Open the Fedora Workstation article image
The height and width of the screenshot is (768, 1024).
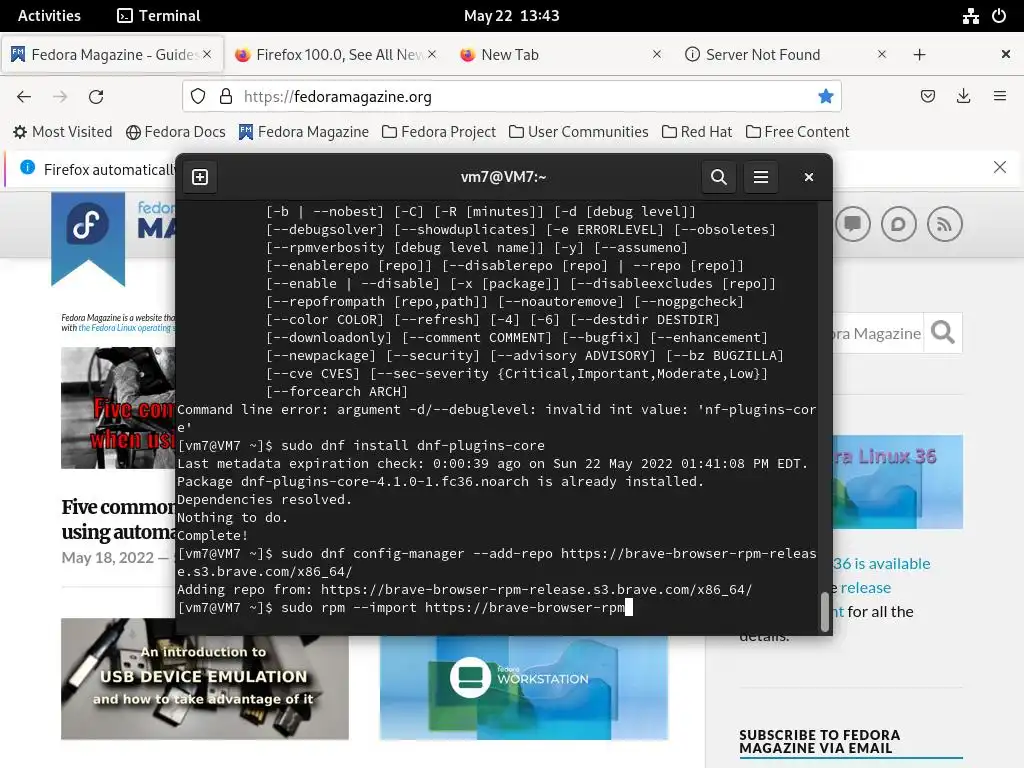(x=524, y=687)
